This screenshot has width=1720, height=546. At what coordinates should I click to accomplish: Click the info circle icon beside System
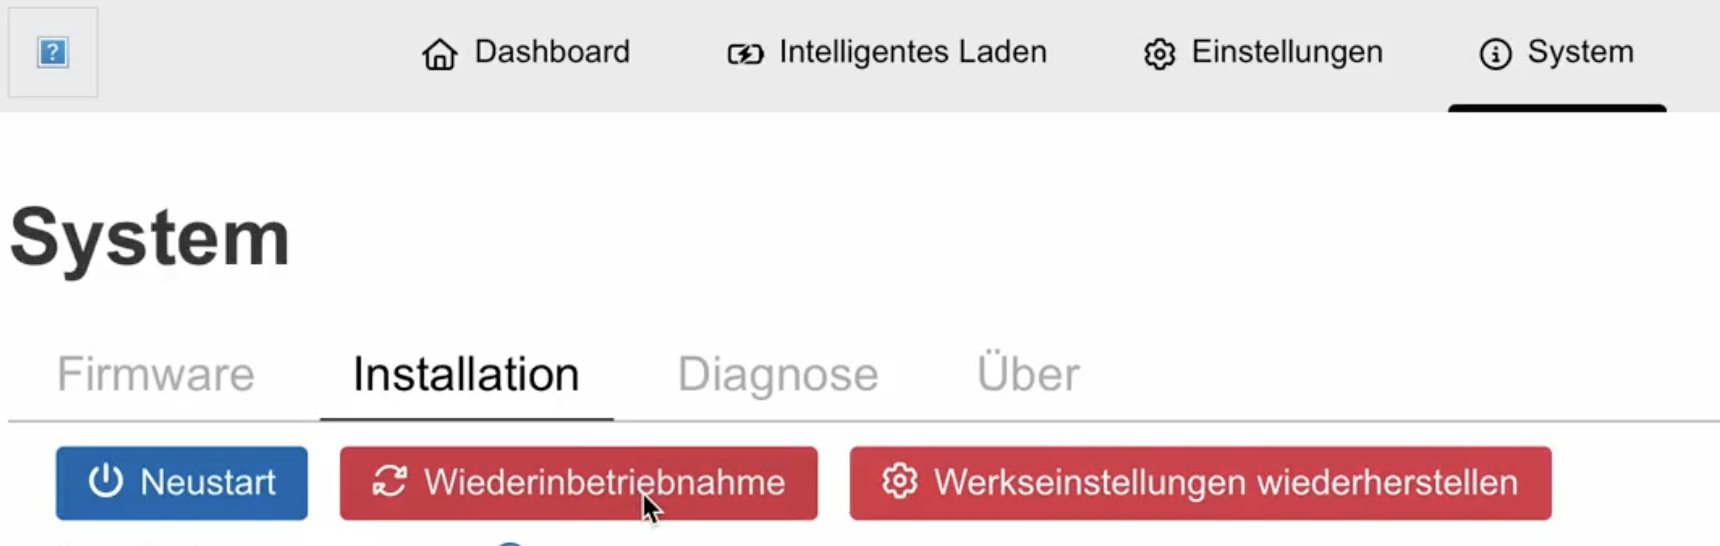(x=1495, y=53)
